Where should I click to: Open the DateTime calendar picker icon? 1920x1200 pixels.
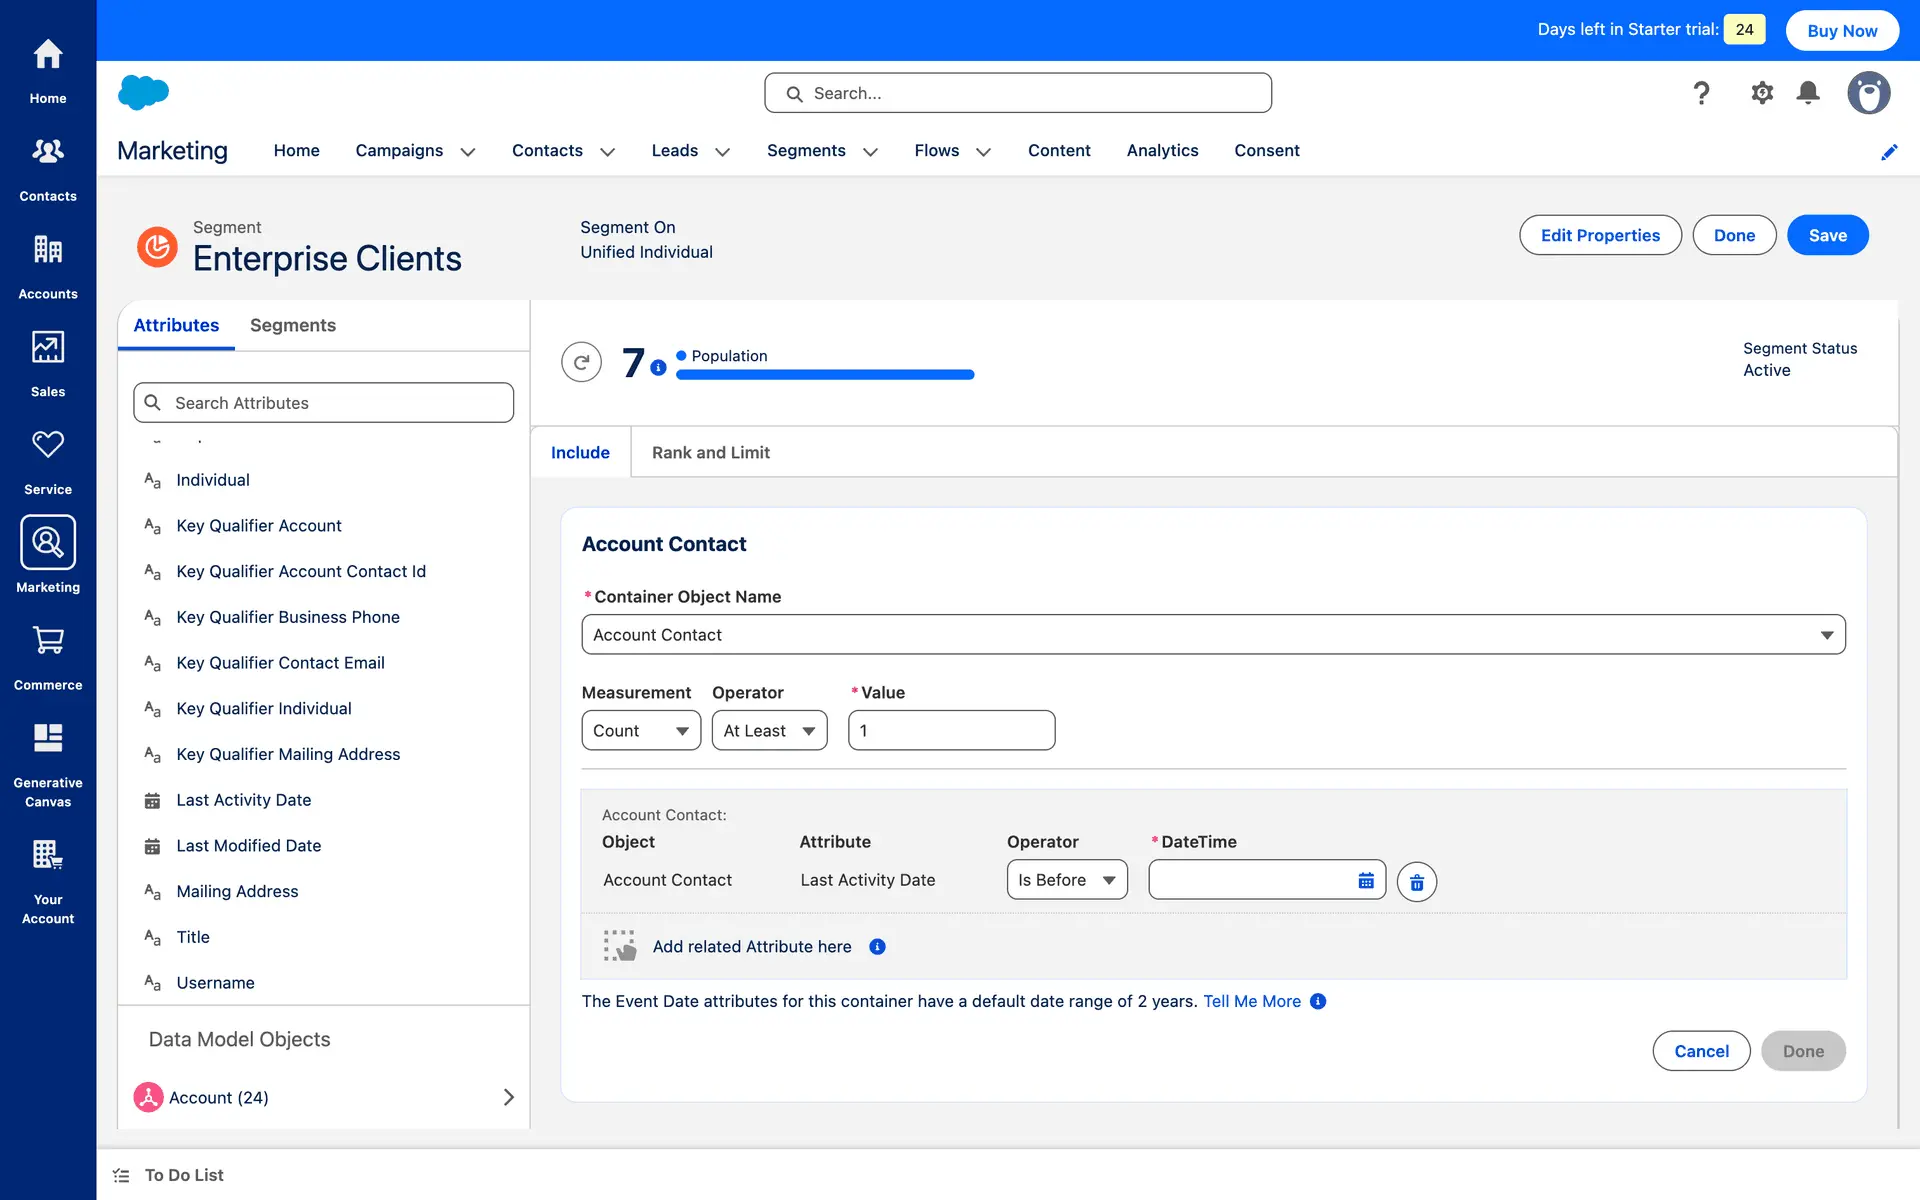1366,881
